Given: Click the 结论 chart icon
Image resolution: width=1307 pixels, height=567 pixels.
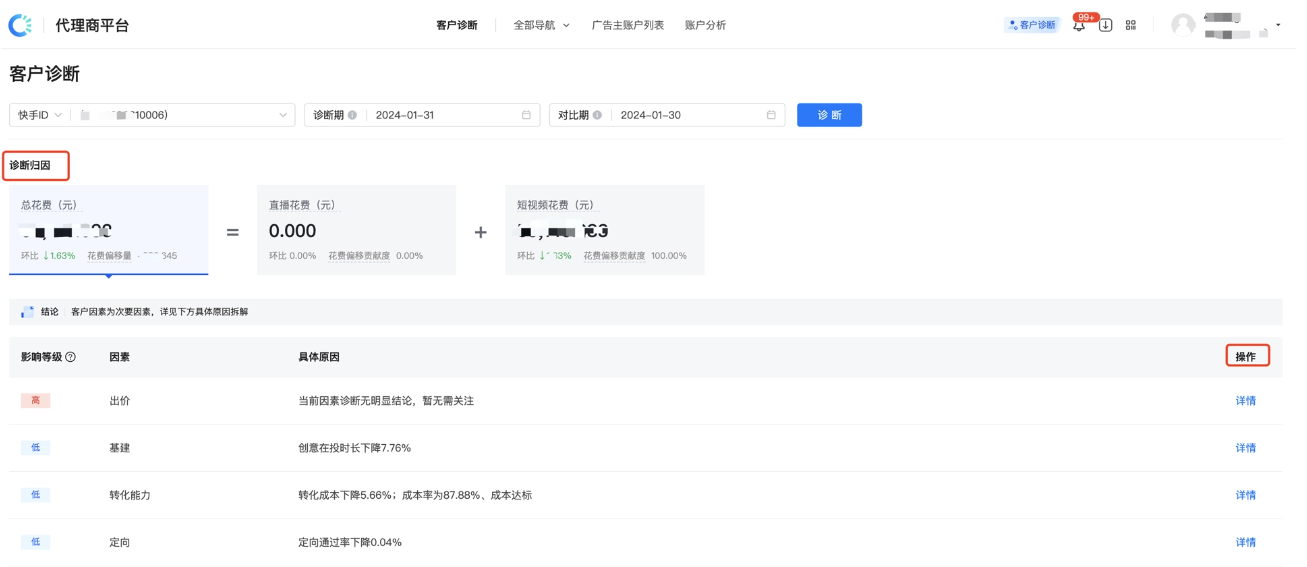Looking at the screenshot, I should tap(27, 312).
